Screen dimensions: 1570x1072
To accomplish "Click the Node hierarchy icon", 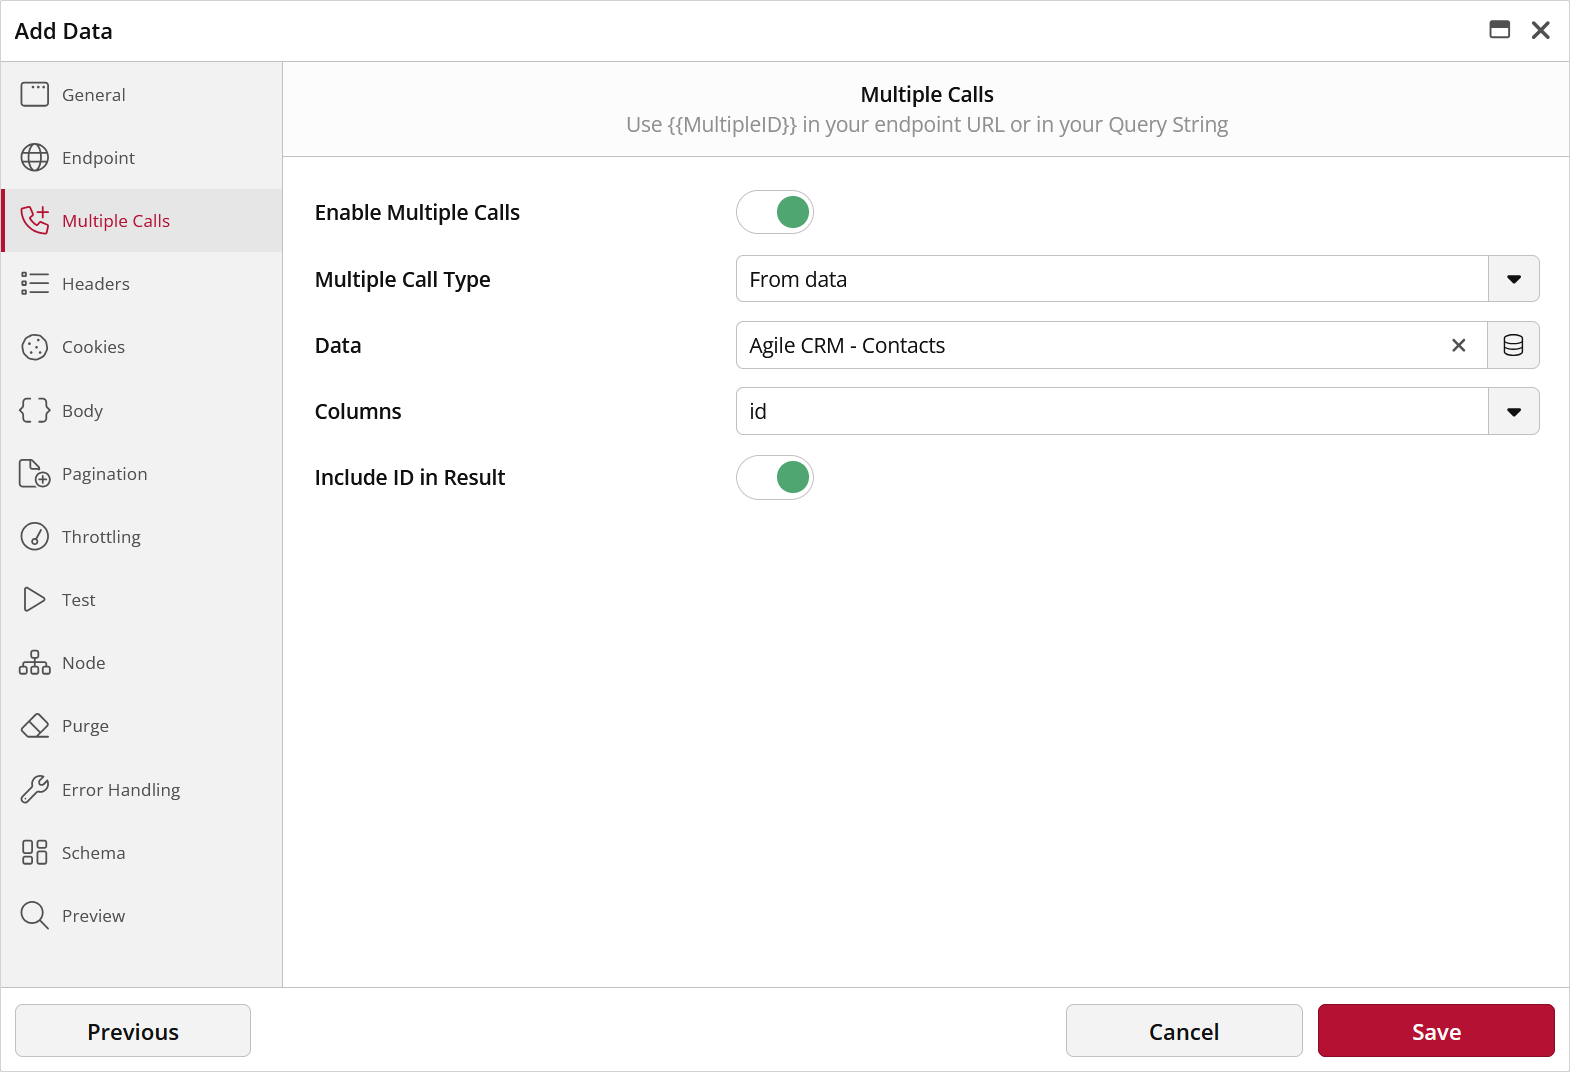I will coord(35,662).
